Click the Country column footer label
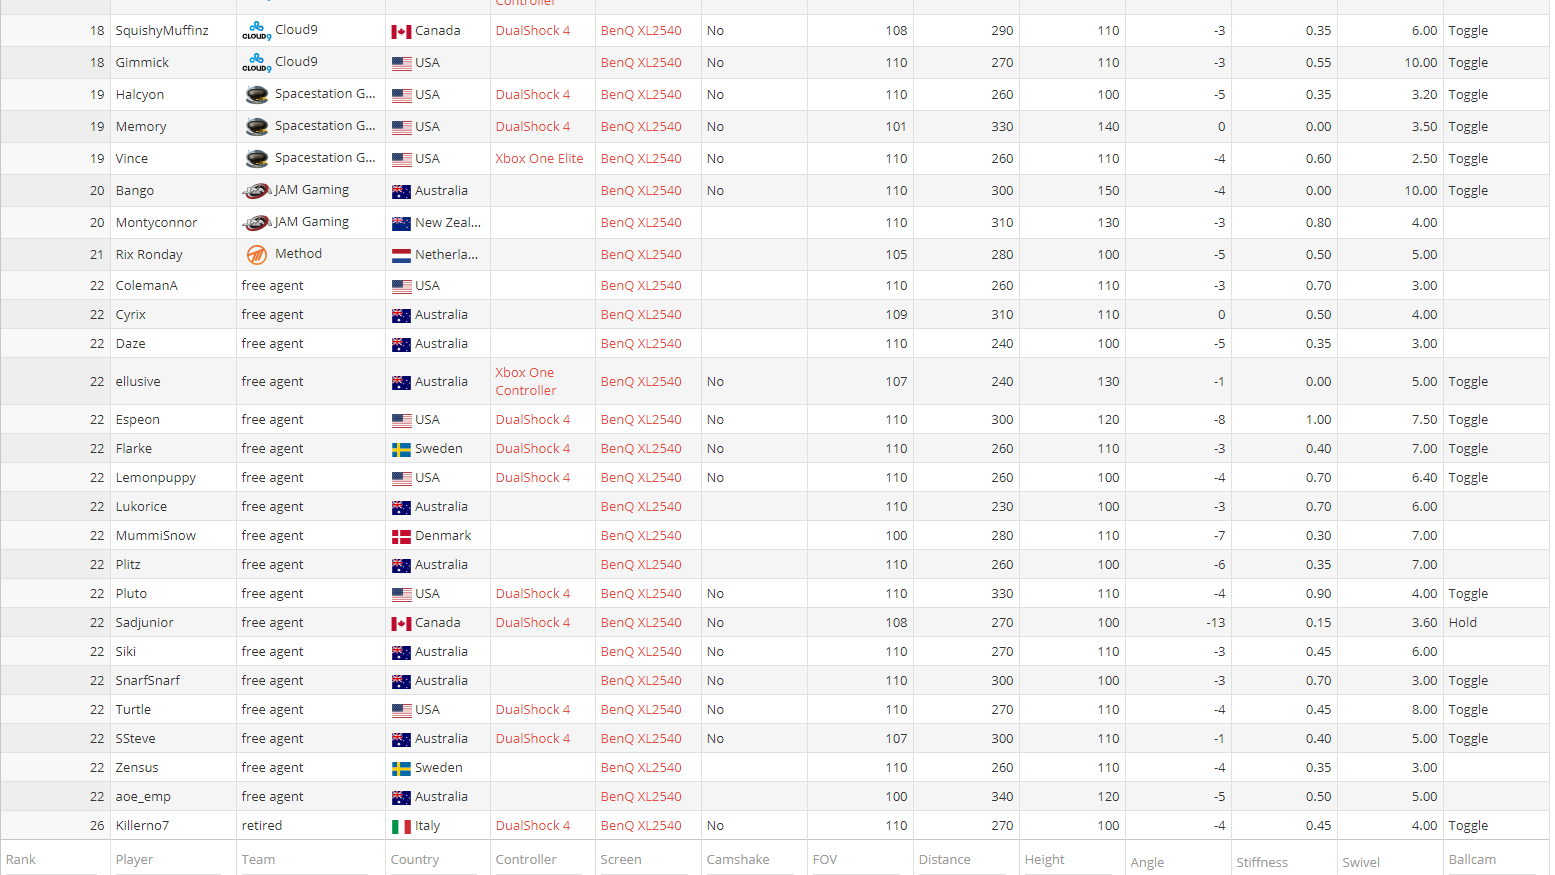1555x875 pixels. tap(415, 860)
